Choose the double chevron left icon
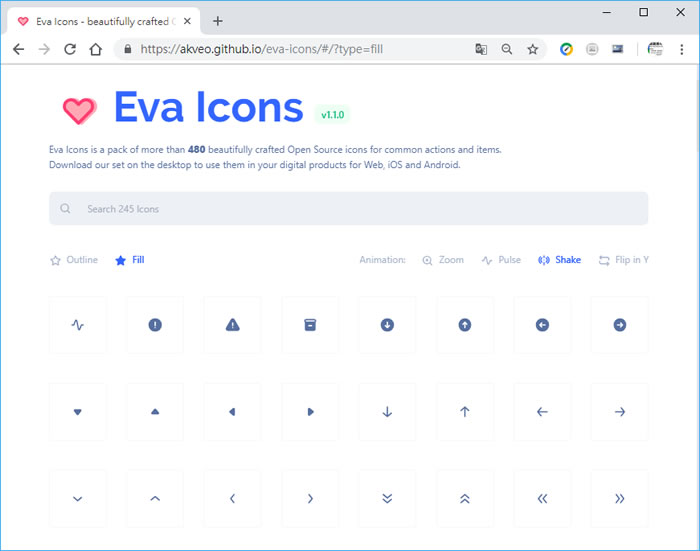 click(x=542, y=498)
